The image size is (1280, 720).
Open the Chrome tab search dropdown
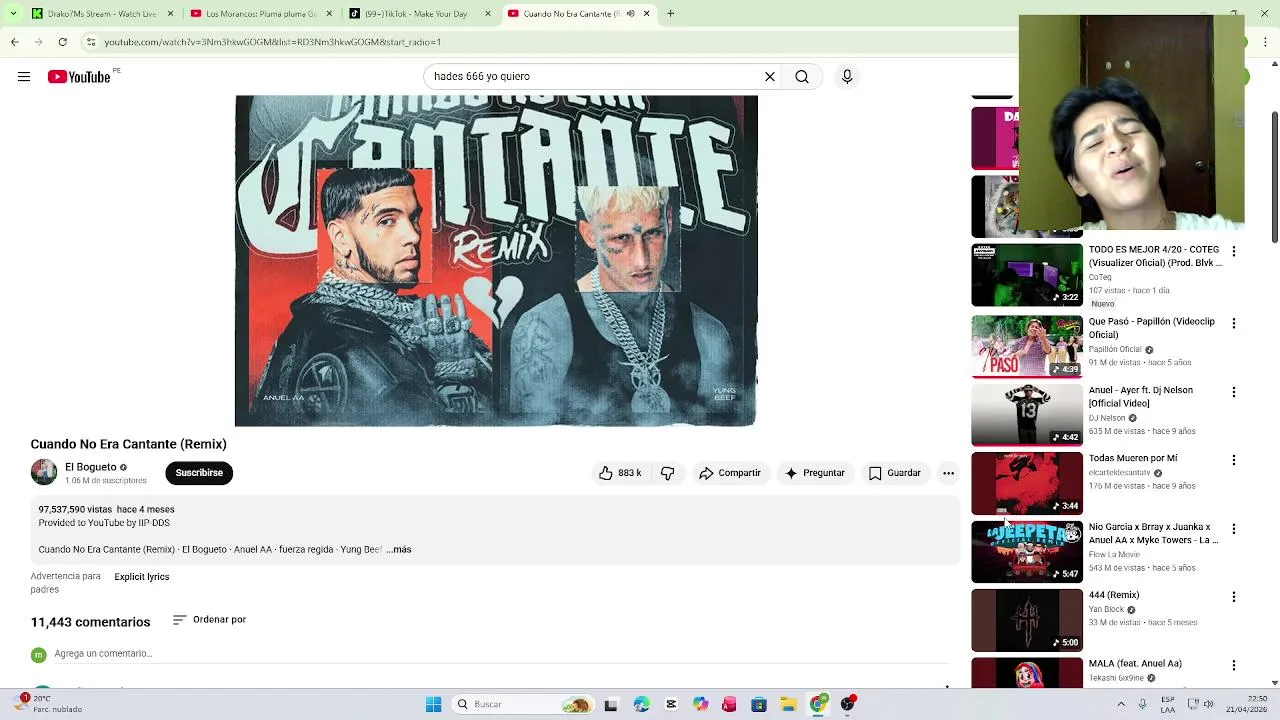pyautogui.click(x=13, y=13)
